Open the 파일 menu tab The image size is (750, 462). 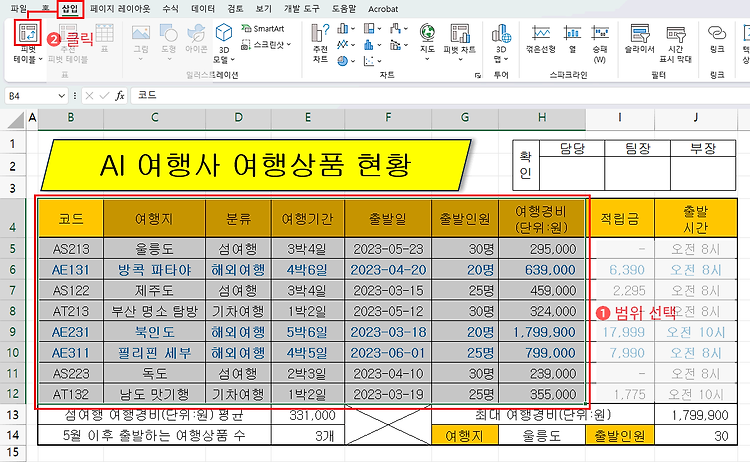tap(19, 9)
